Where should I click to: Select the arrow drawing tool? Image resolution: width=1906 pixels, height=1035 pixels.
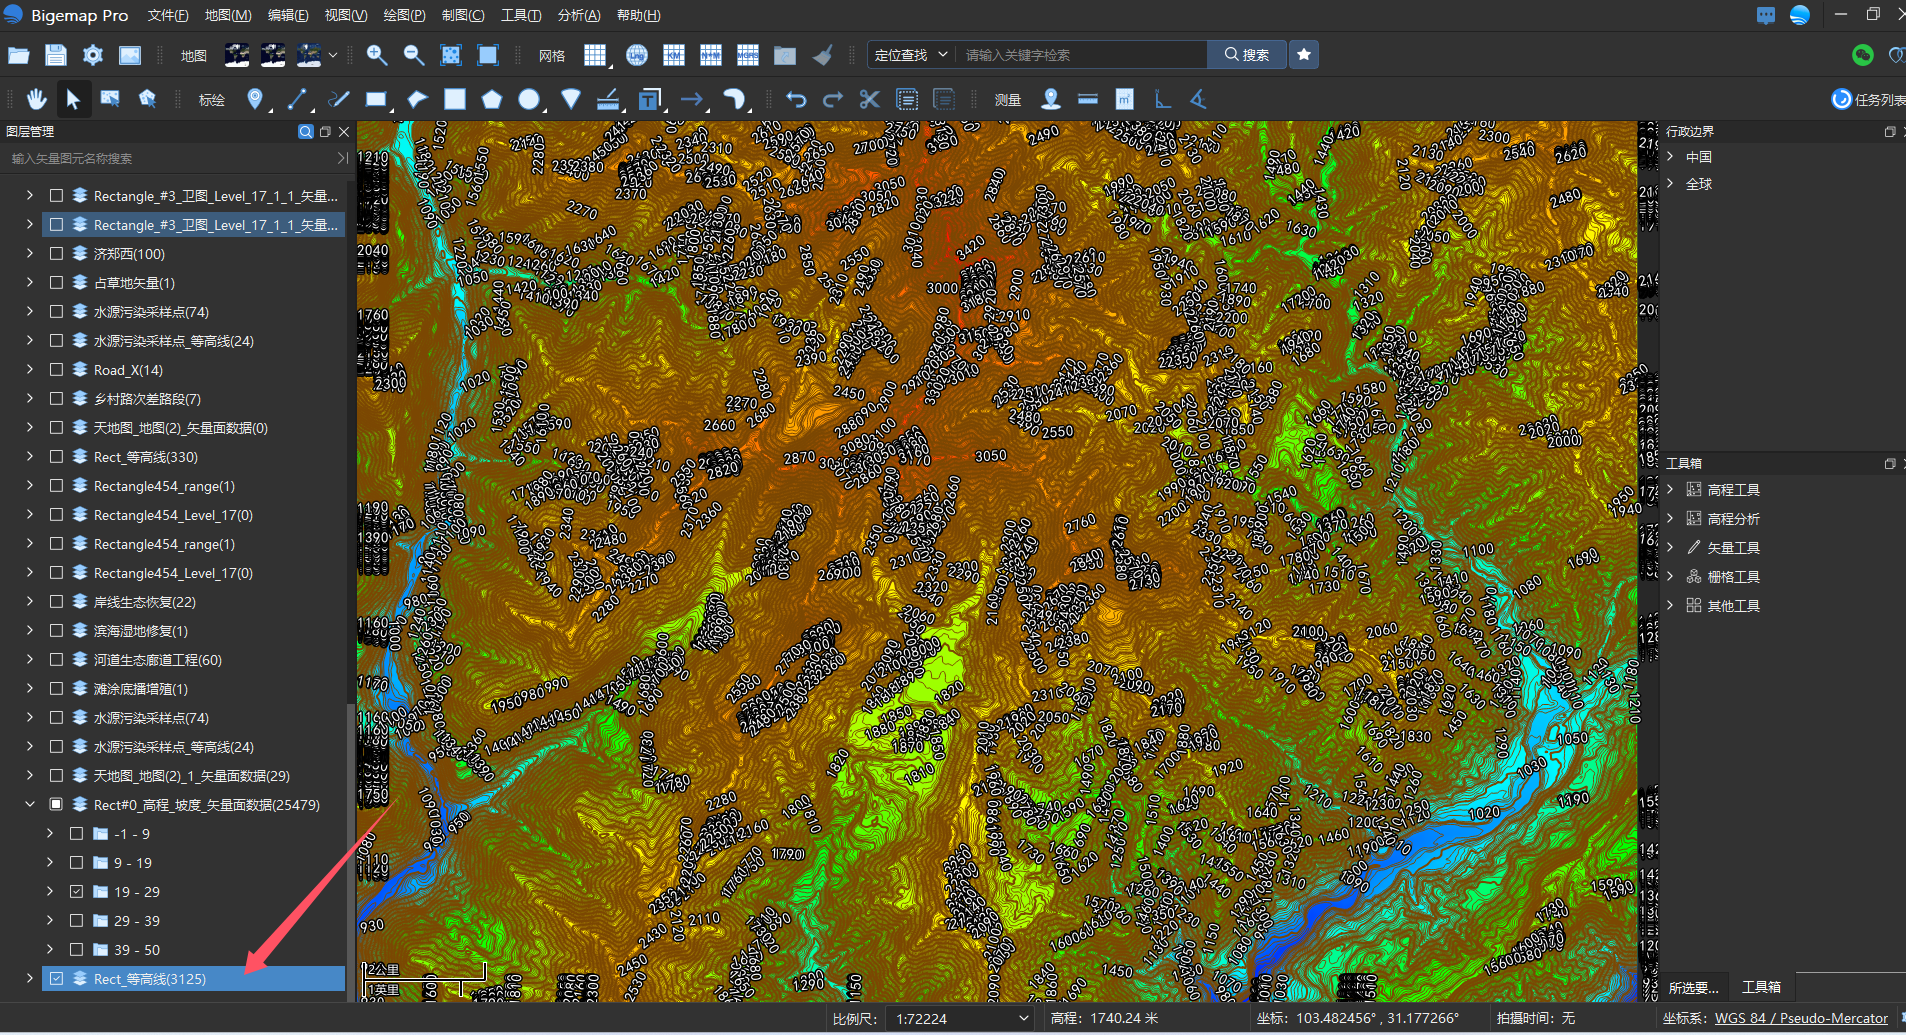[691, 99]
